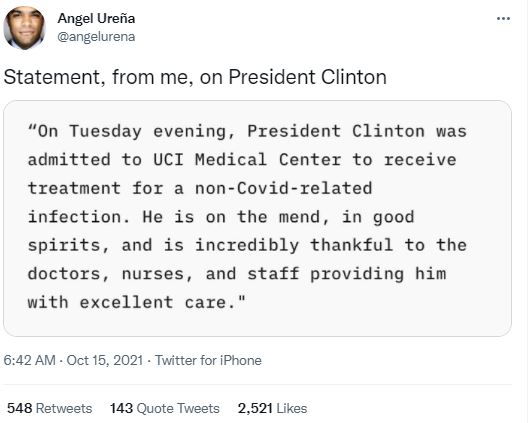The height and width of the screenshot is (423, 528).
Task: Click the 'with excellent care' line in the statement
Action: (137, 302)
